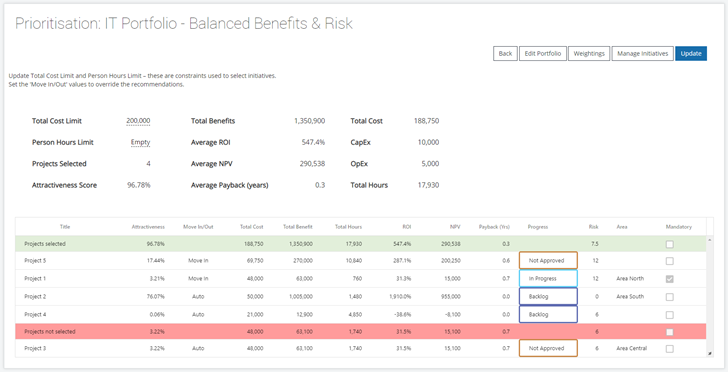Sort by NPV column header

(455, 227)
